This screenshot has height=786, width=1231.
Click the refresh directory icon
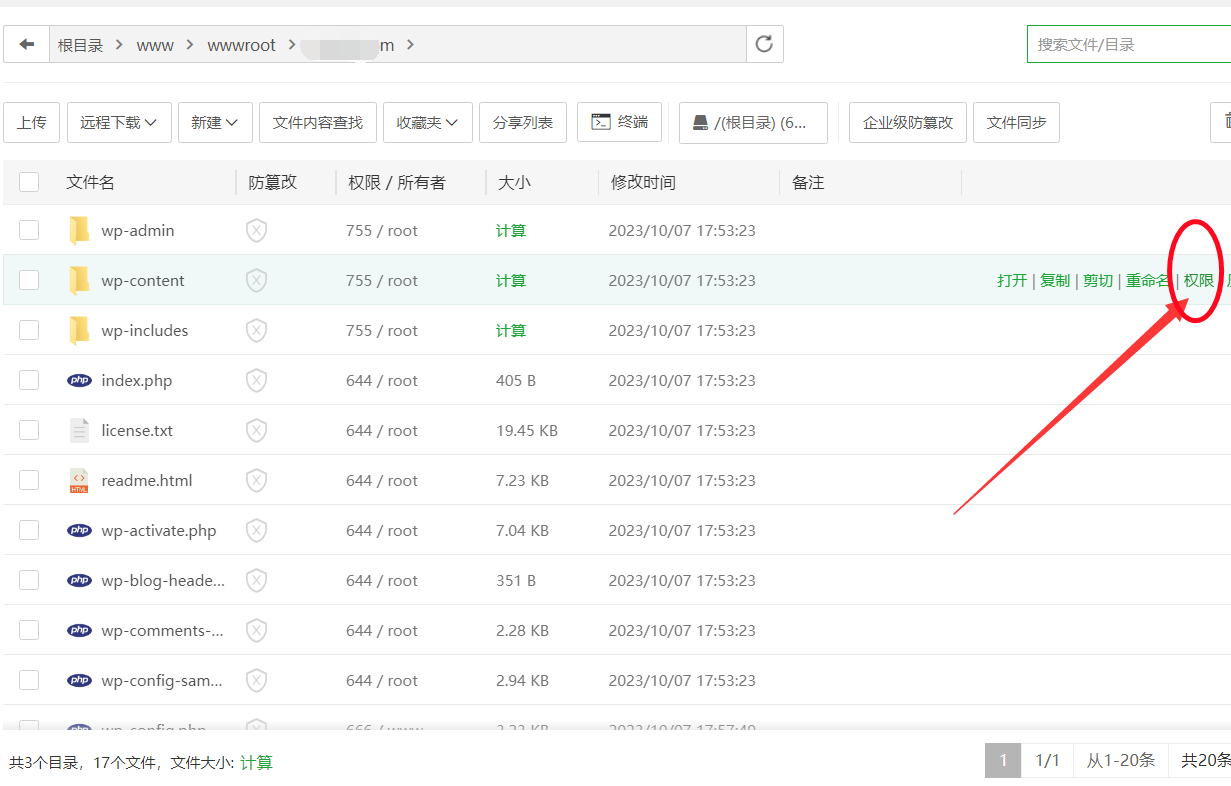[x=764, y=44]
